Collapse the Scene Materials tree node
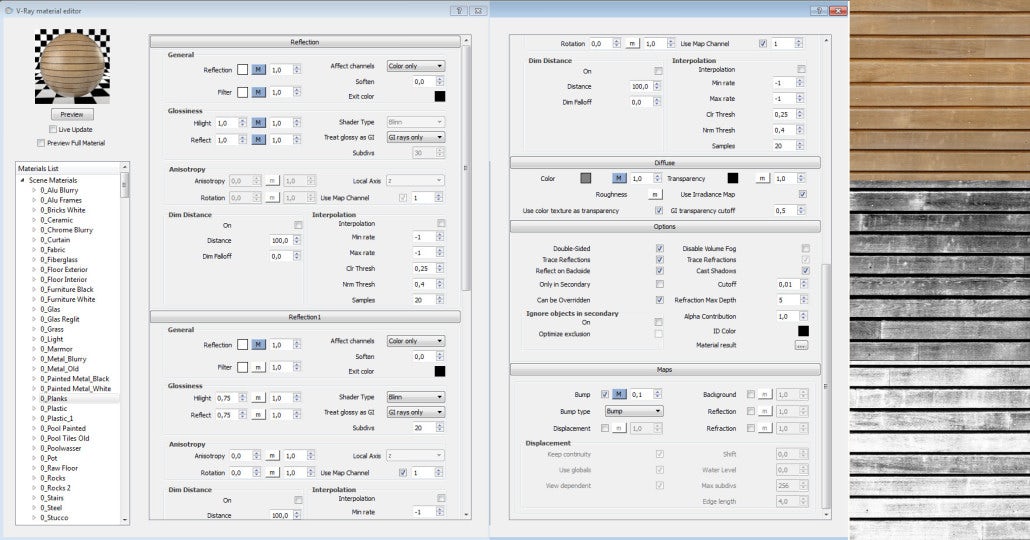This screenshot has width=1030, height=540. click(x=23, y=179)
